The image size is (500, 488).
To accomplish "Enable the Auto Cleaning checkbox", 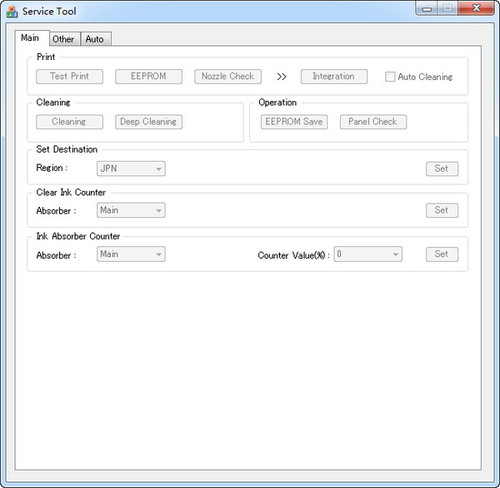I will click(390, 77).
